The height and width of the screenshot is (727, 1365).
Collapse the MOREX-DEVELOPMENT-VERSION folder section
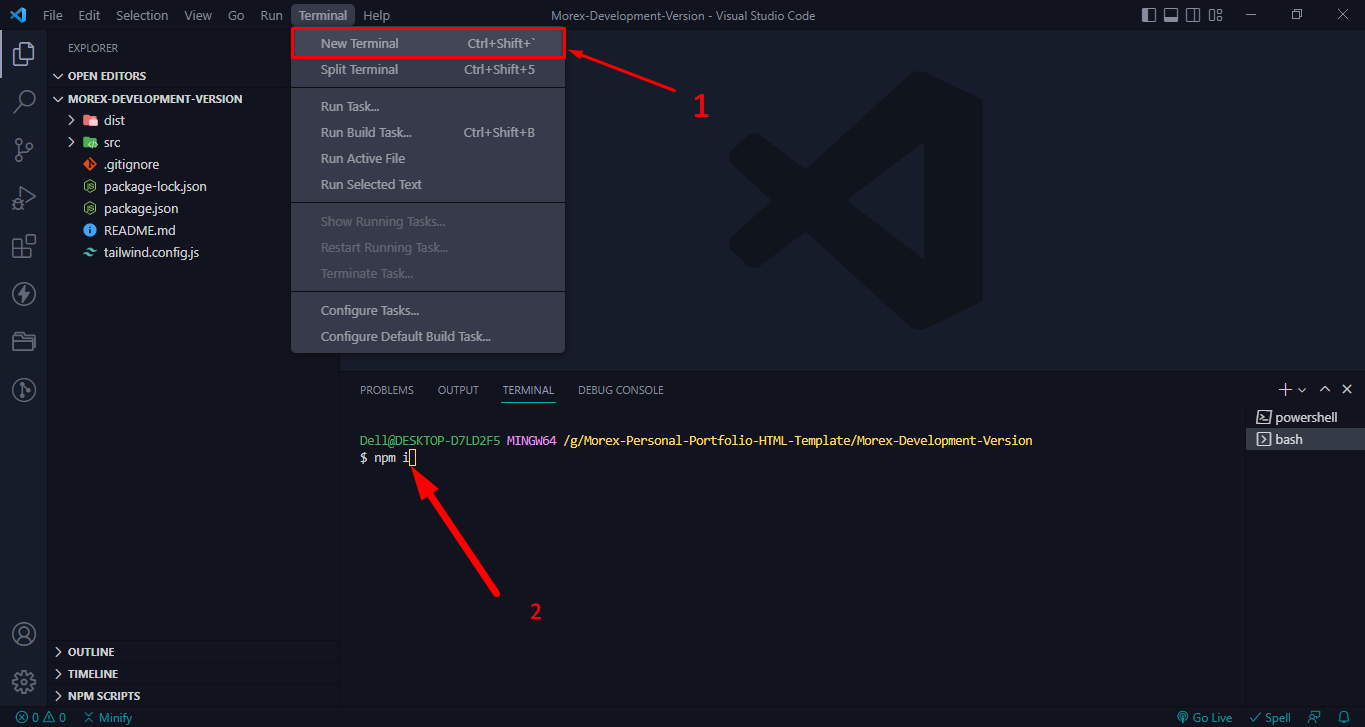[x=195, y=99]
